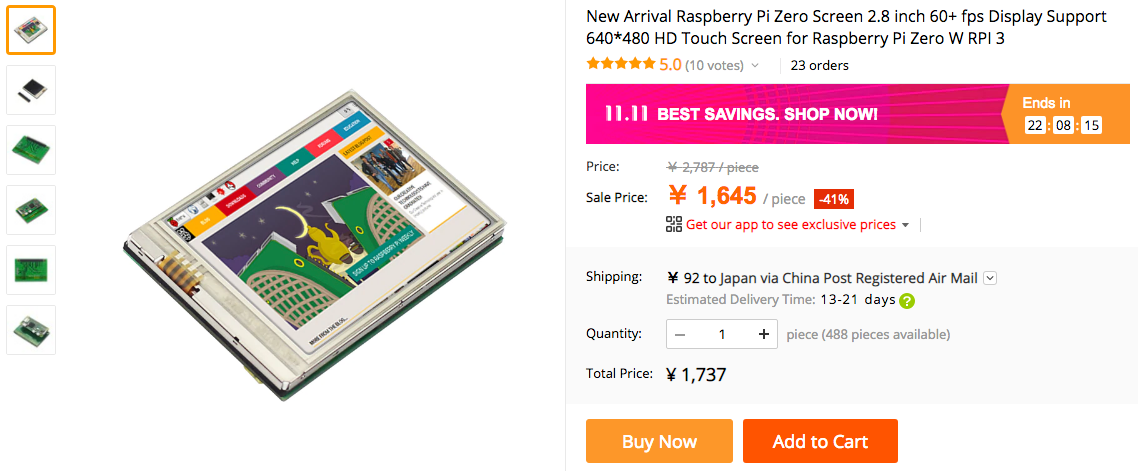Expand the votes rating dropdown arrow
This screenshot has width=1138, height=471.
coord(755,66)
